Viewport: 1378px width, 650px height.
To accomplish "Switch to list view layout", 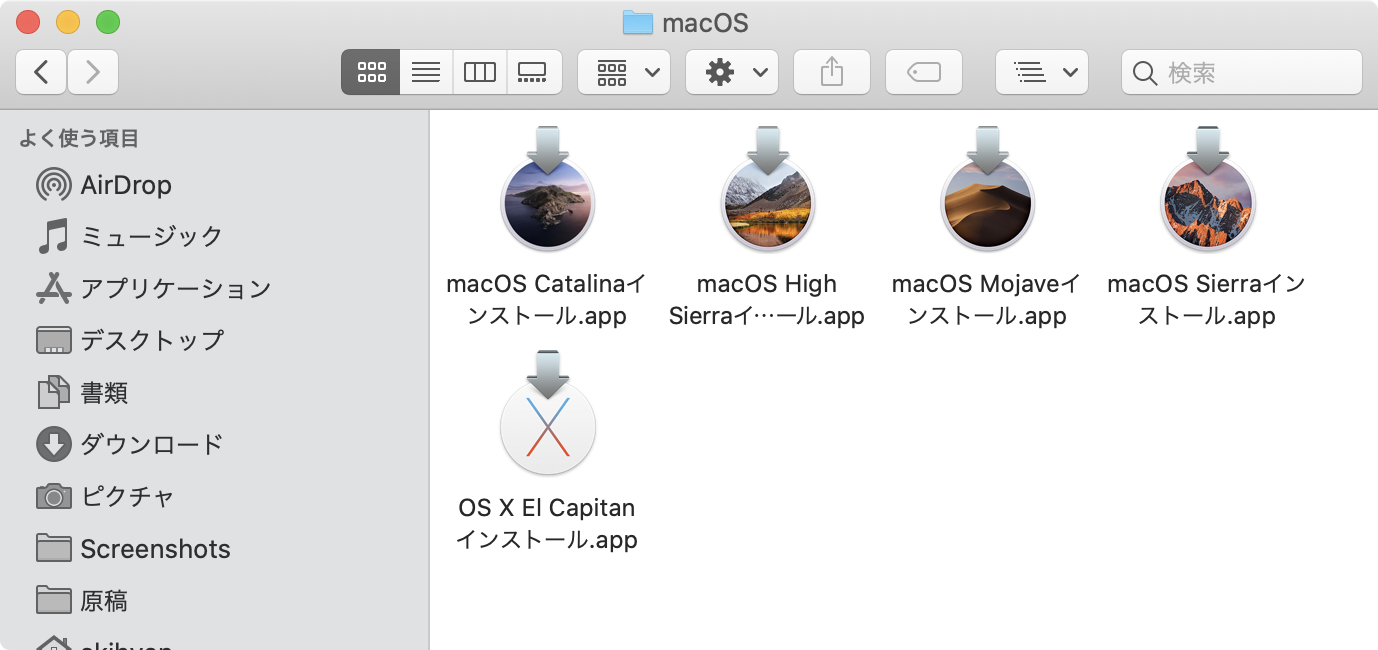I will (425, 71).
